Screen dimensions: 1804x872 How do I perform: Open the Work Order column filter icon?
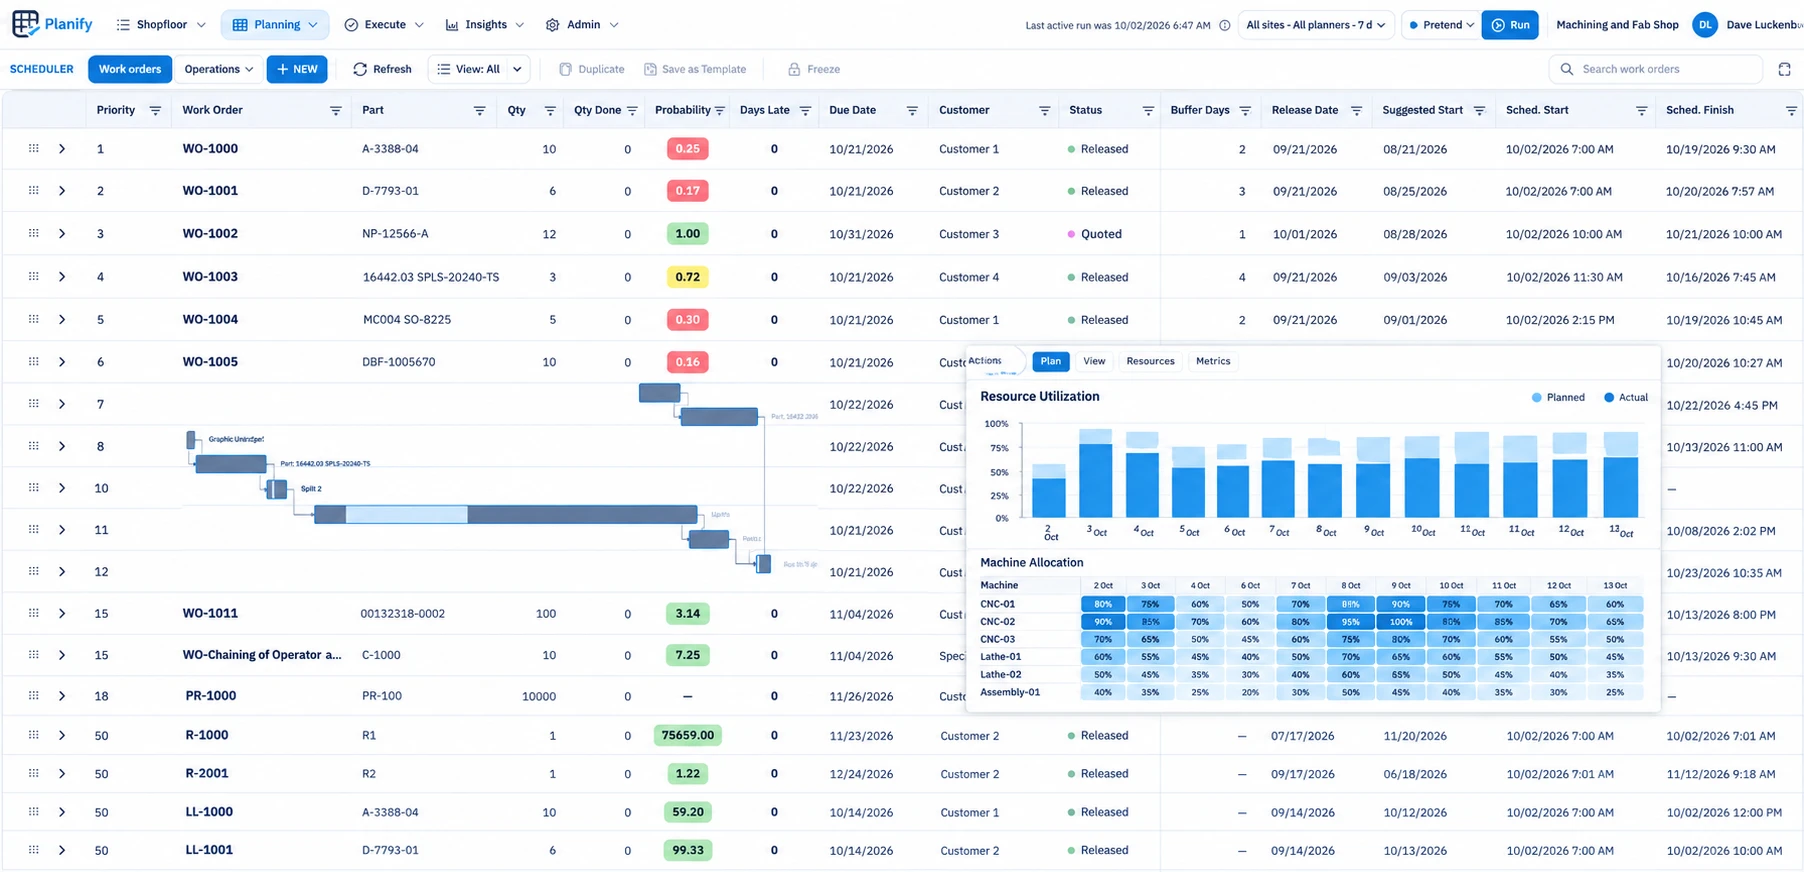[335, 110]
